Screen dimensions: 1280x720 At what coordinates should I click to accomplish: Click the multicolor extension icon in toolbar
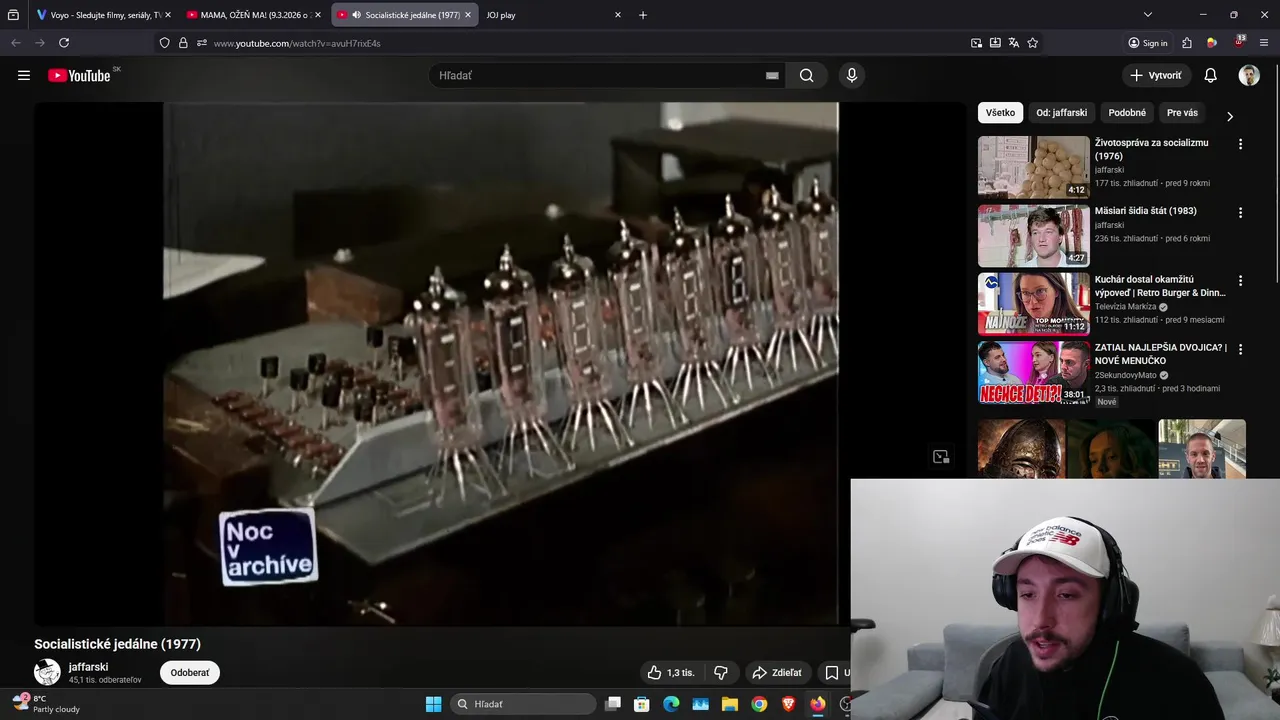(x=1212, y=43)
